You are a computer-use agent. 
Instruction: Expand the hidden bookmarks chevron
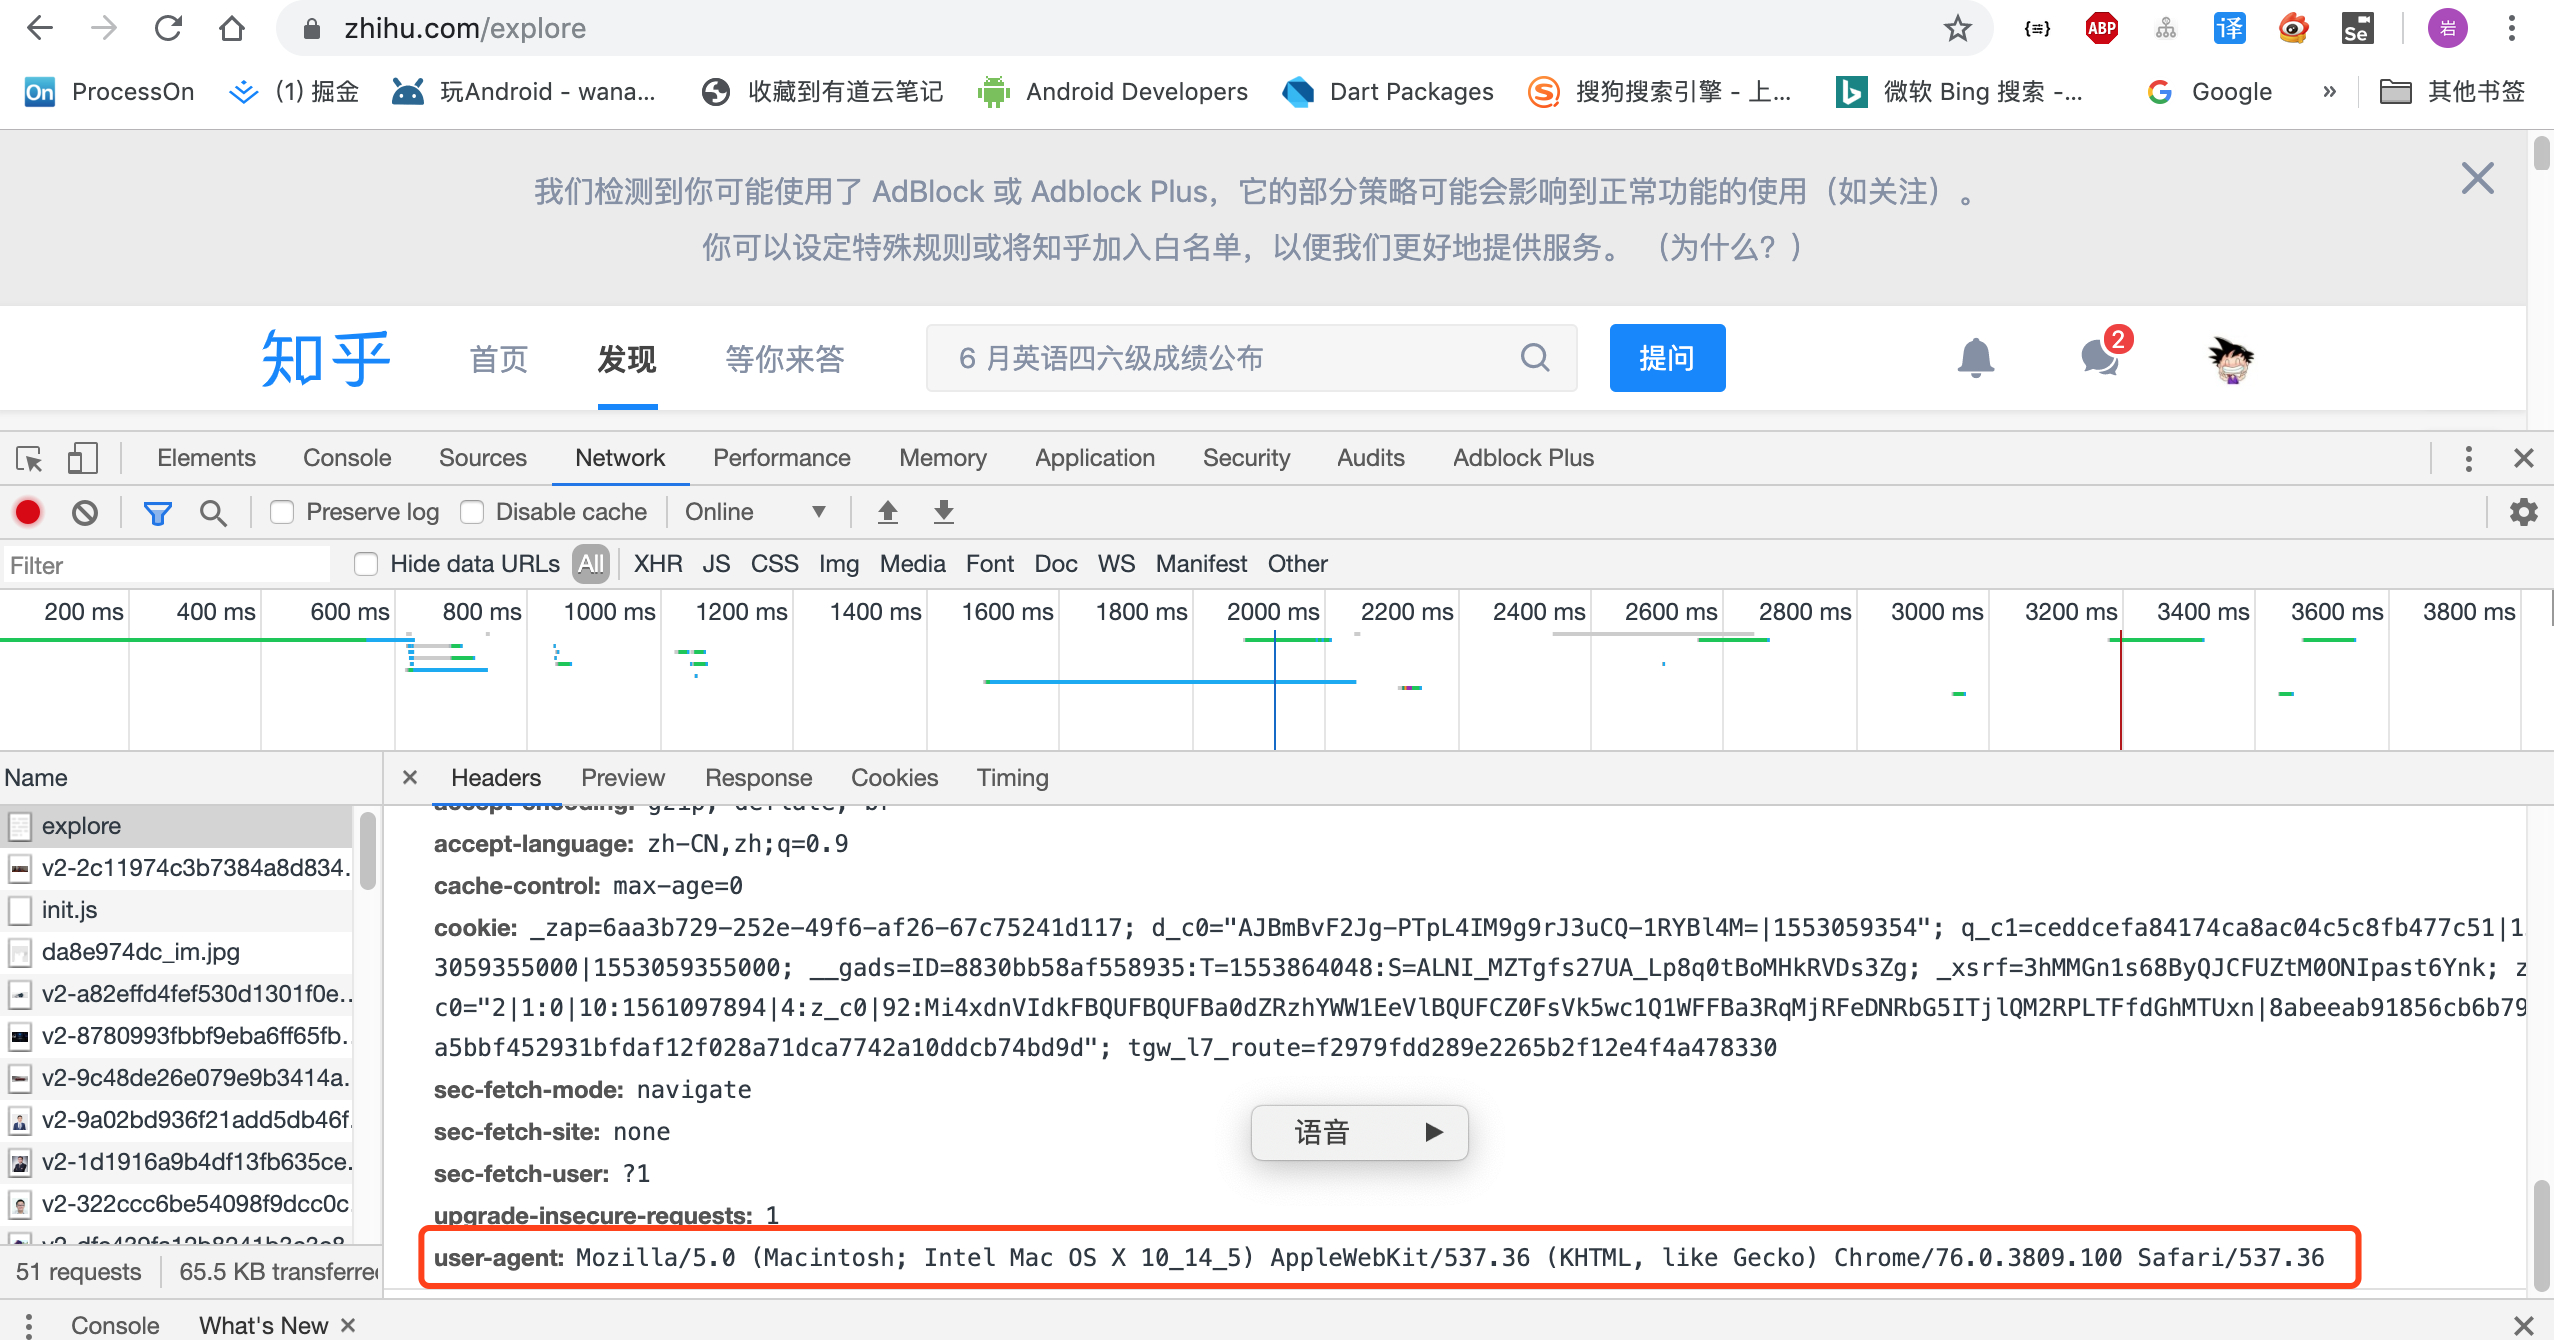click(x=2329, y=92)
